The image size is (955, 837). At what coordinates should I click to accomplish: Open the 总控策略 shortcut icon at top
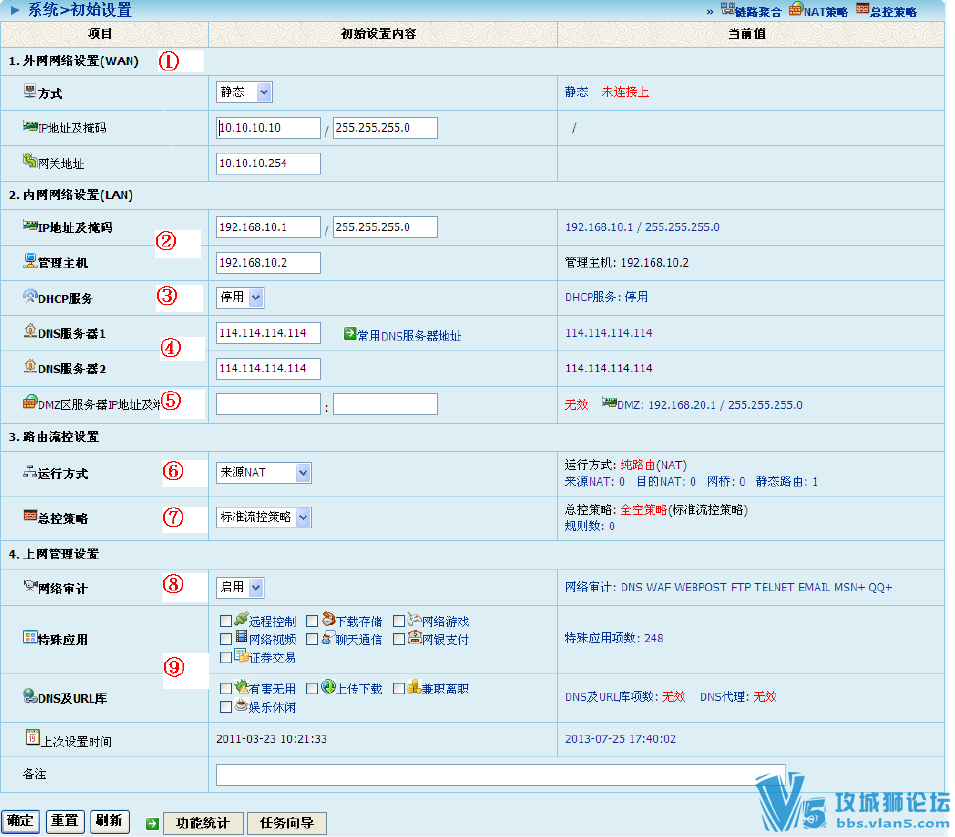click(862, 9)
